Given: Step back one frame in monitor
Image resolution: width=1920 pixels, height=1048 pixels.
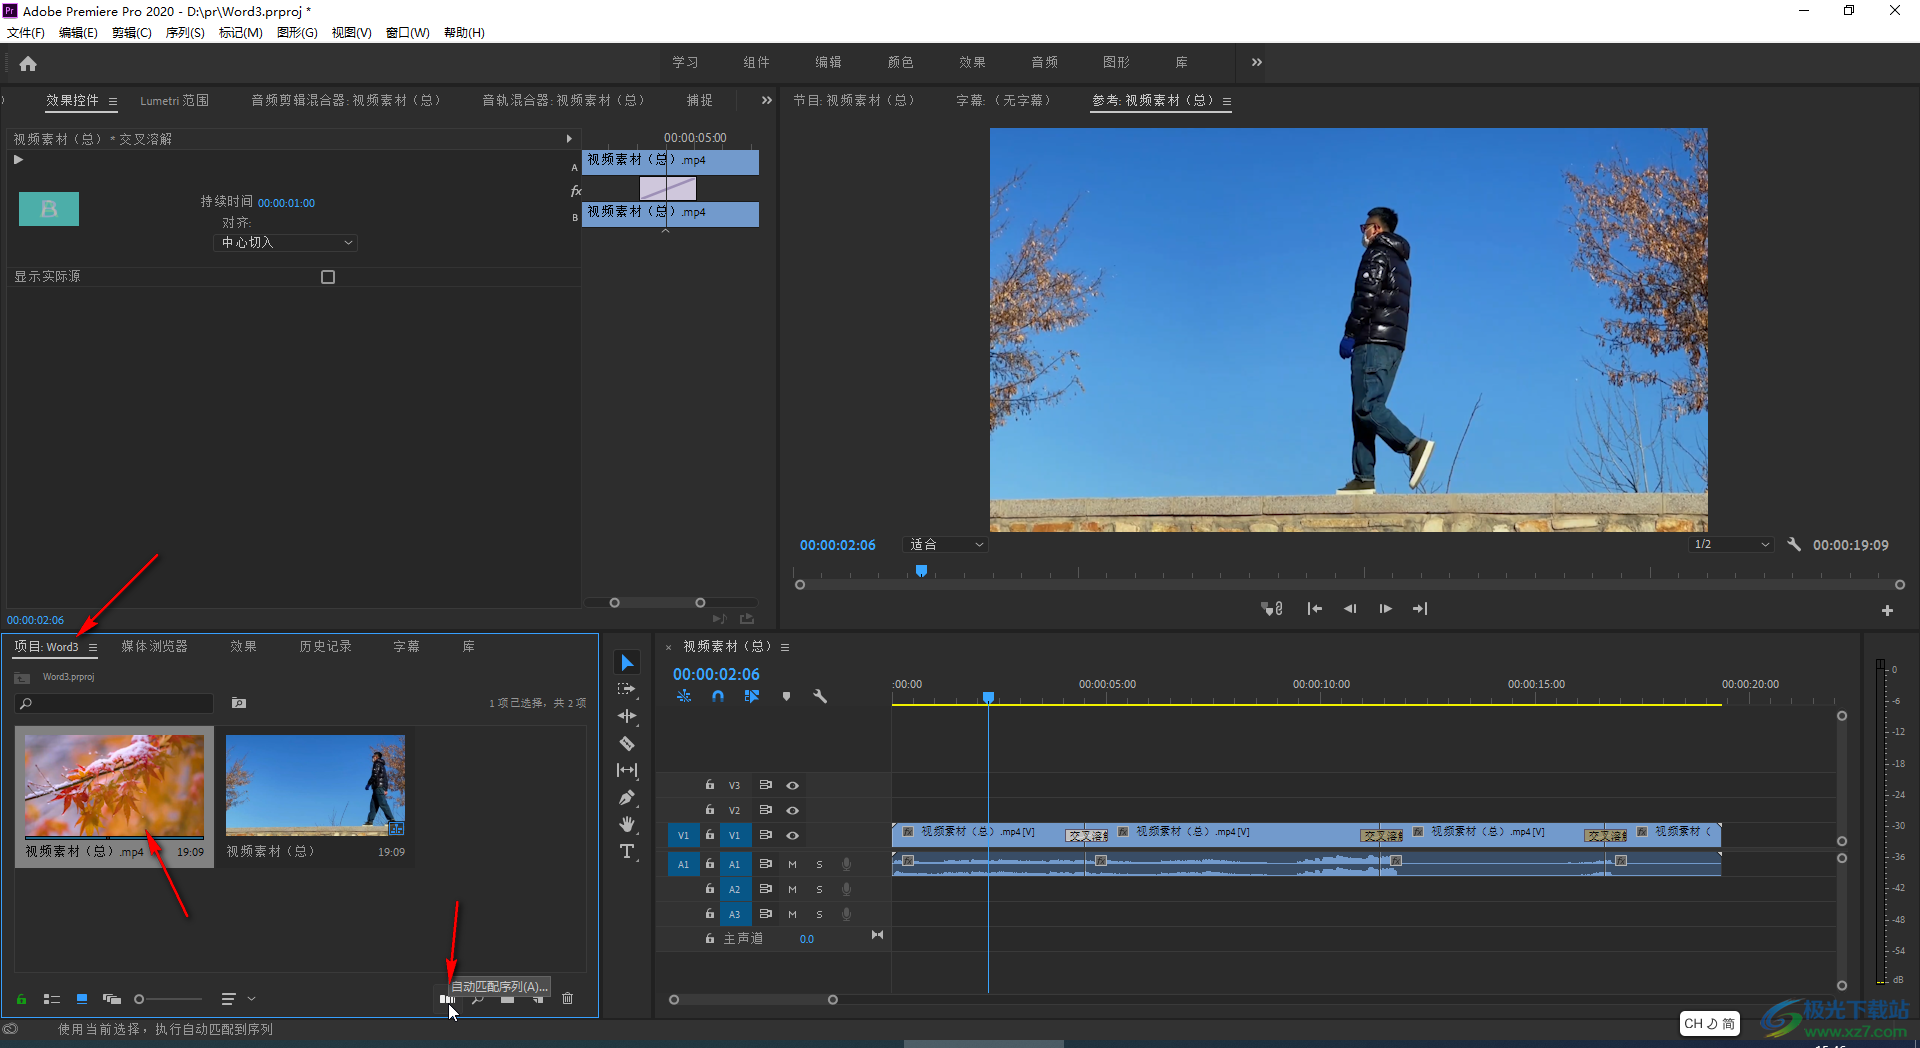Looking at the screenshot, I should pos(1350,609).
